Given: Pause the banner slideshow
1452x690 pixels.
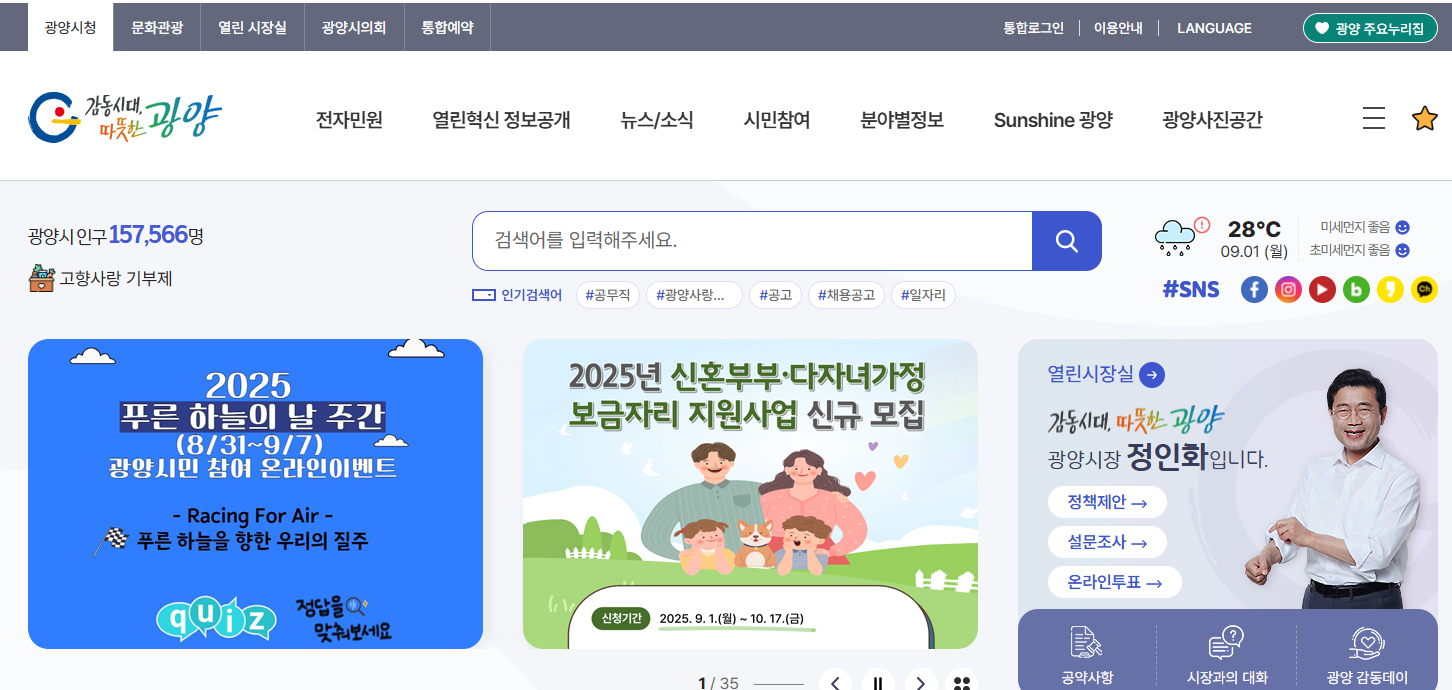Looking at the screenshot, I should pyautogui.click(x=878, y=683).
